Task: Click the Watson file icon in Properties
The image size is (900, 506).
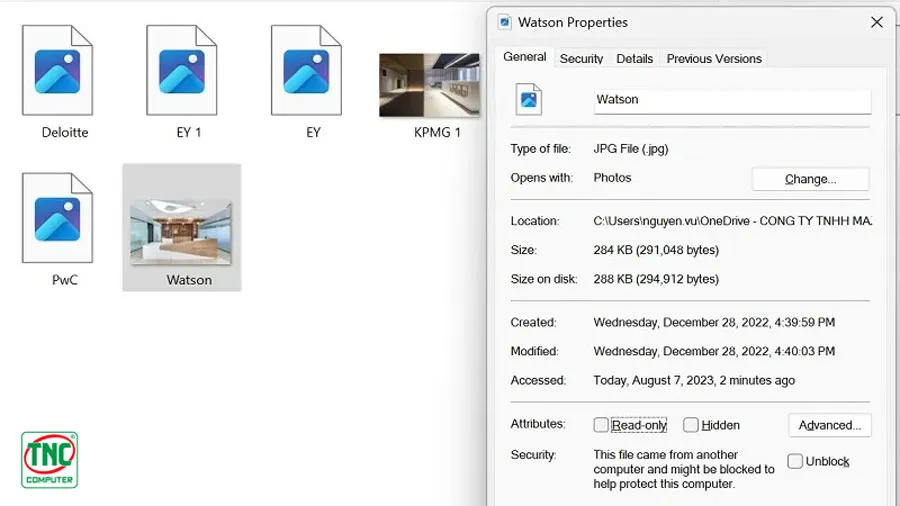Action: coord(529,99)
